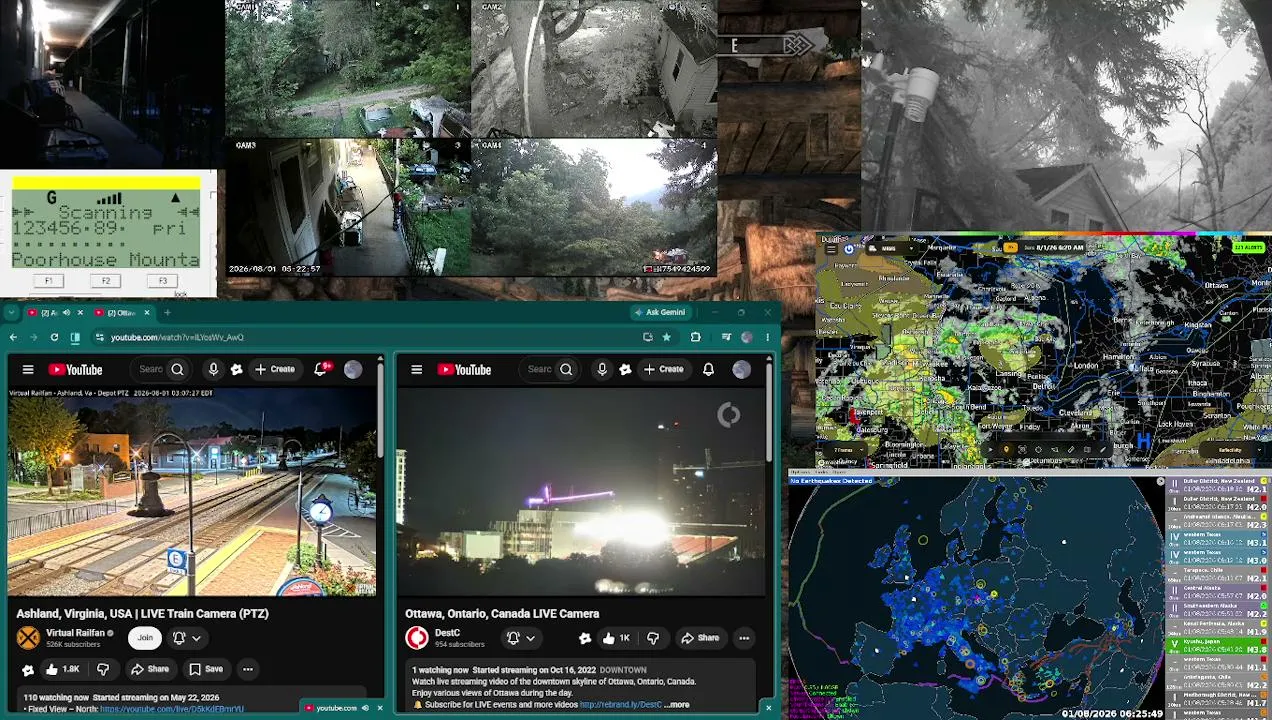The height and width of the screenshot is (720, 1272).
Task: Like the Ottawa video showing 1K
Action: (x=618, y=638)
